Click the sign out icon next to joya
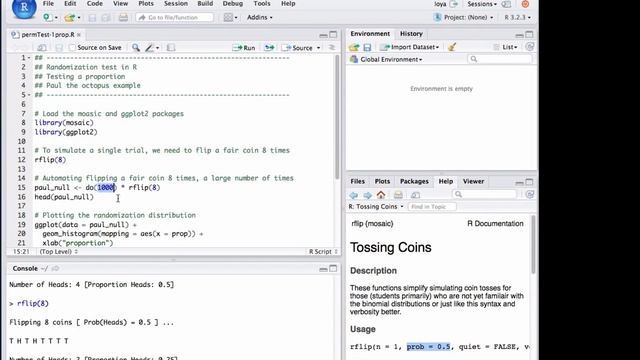This screenshot has height=360, width=640. (453, 4)
